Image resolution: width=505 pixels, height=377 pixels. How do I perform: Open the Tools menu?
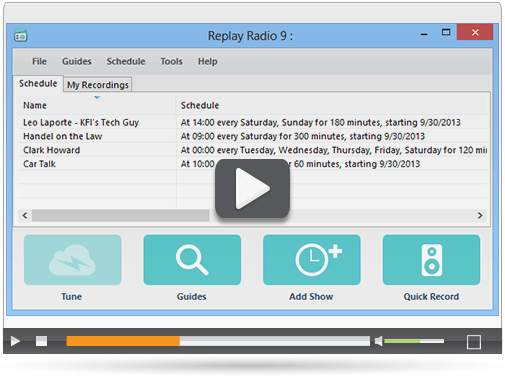pyautogui.click(x=172, y=62)
